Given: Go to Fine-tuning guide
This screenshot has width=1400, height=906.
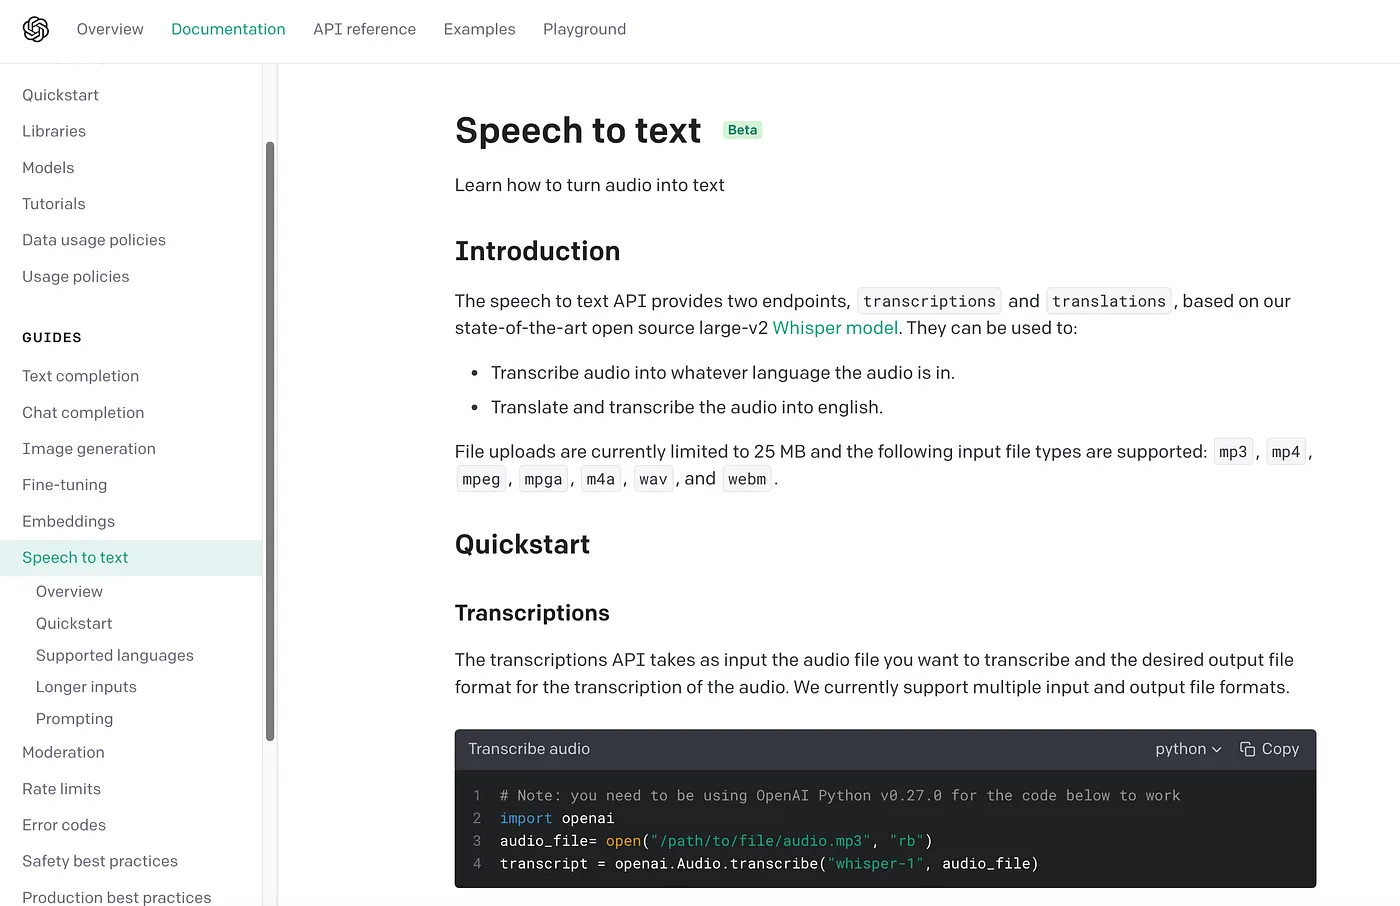Looking at the screenshot, I should coord(64,485).
